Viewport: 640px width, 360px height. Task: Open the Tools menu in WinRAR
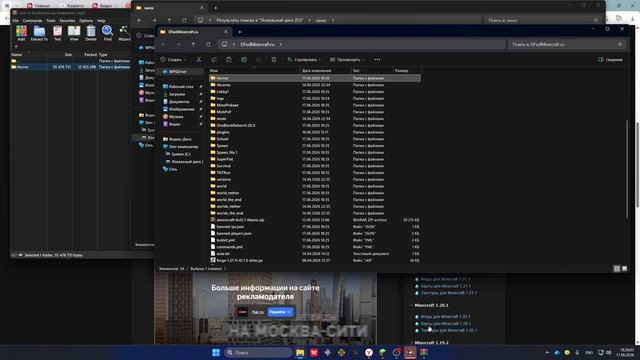pyautogui.click(x=51, y=20)
